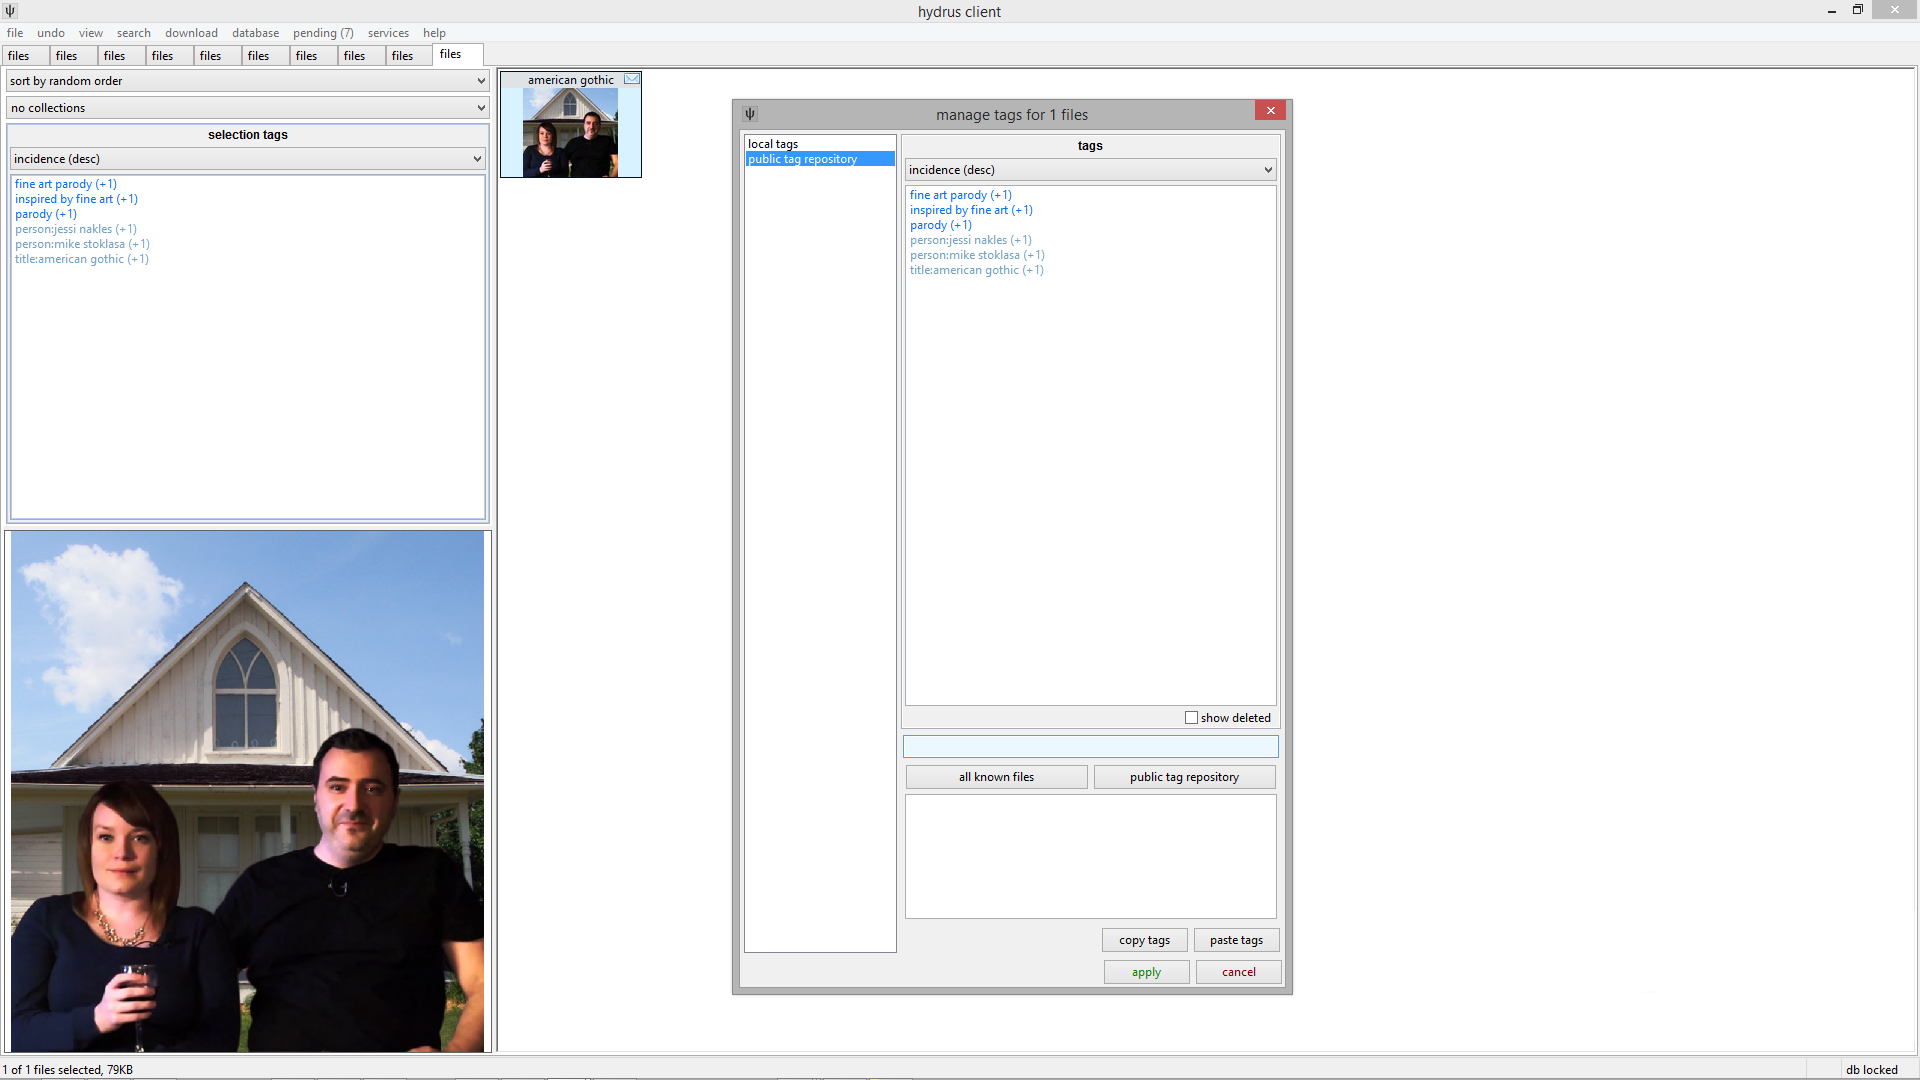Expand the 'incidence (desc)' dropdown in selection tags
Screen dimensions: 1920x1080
coord(479,158)
